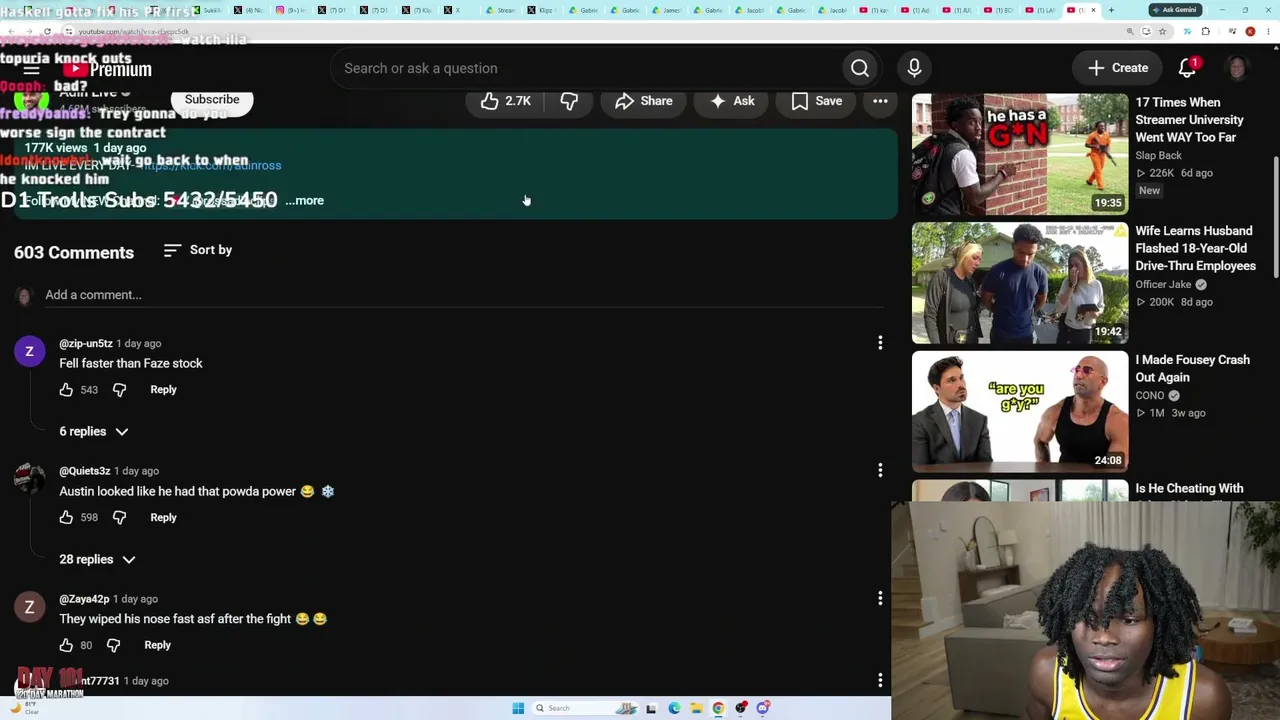Go to YouTube Premium home logo
The image size is (1280, 720).
click(x=107, y=69)
